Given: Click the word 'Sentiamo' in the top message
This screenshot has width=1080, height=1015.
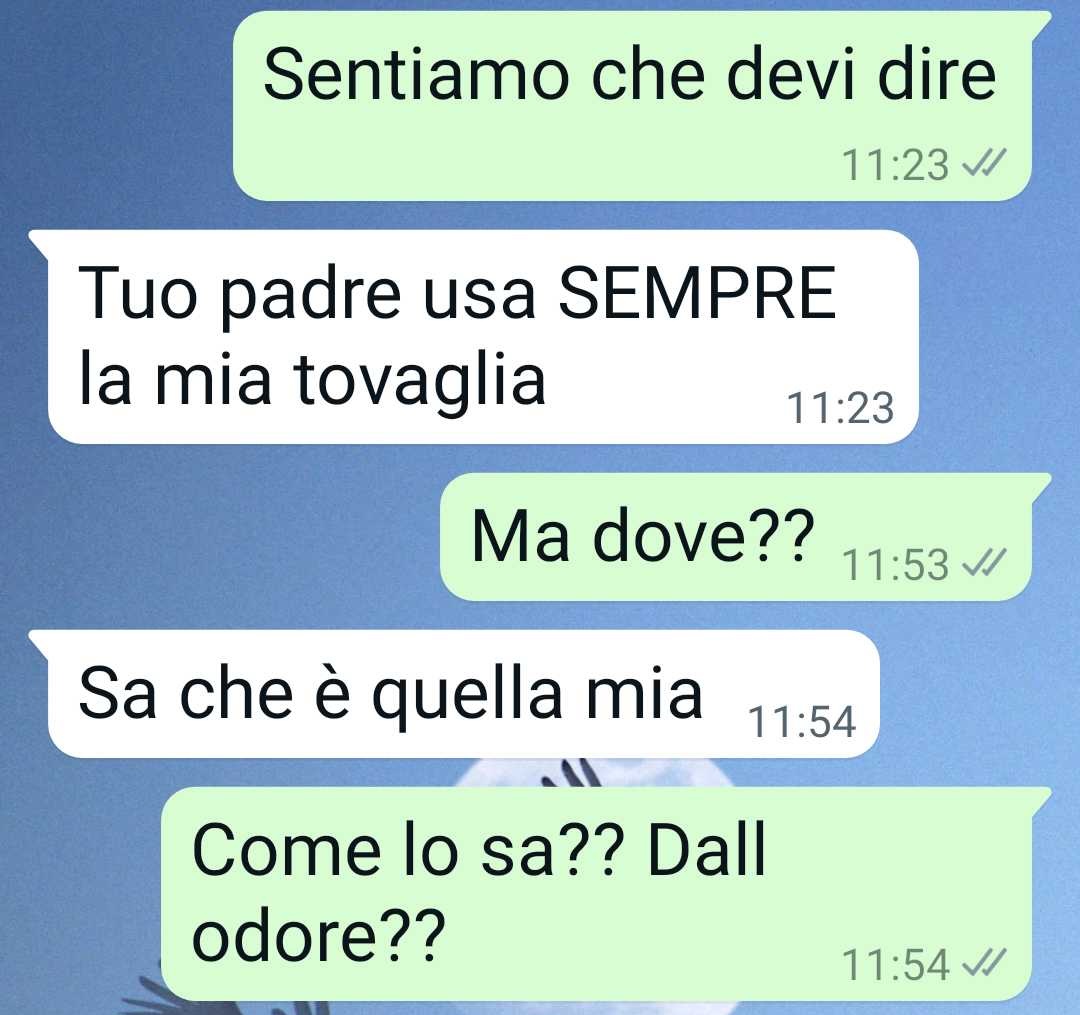Looking at the screenshot, I should click(417, 74).
